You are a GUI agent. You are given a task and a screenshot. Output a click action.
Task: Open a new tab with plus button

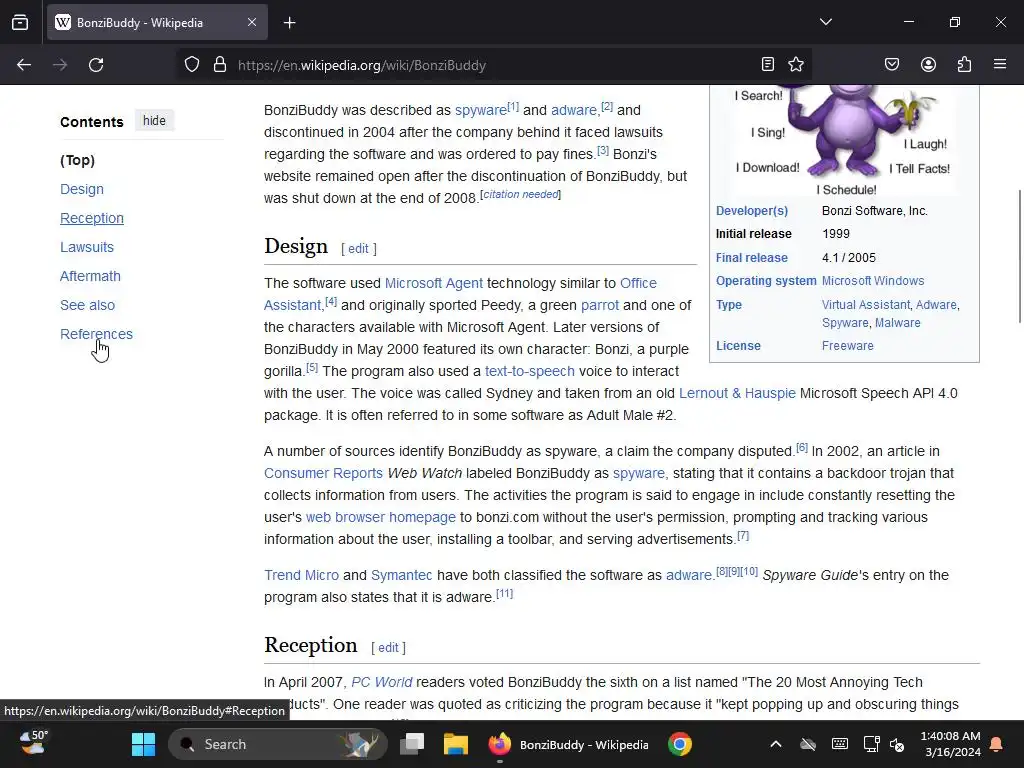(289, 23)
